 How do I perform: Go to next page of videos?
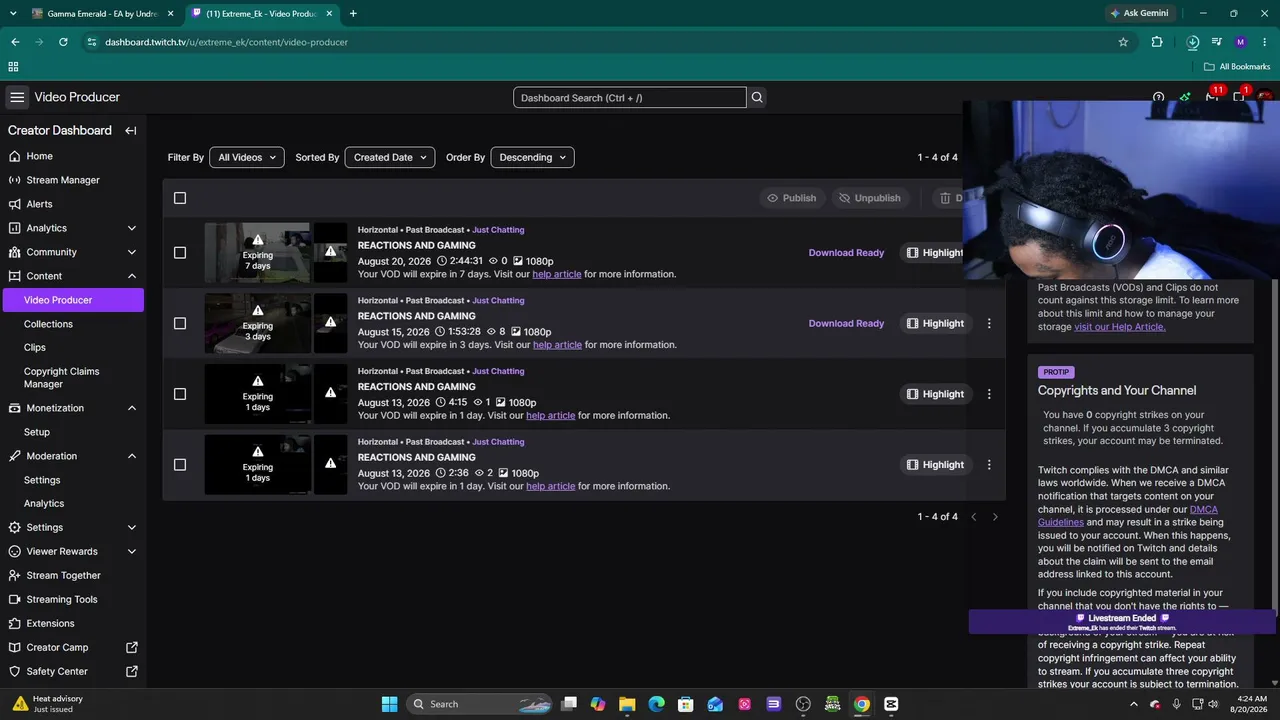[995, 517]
